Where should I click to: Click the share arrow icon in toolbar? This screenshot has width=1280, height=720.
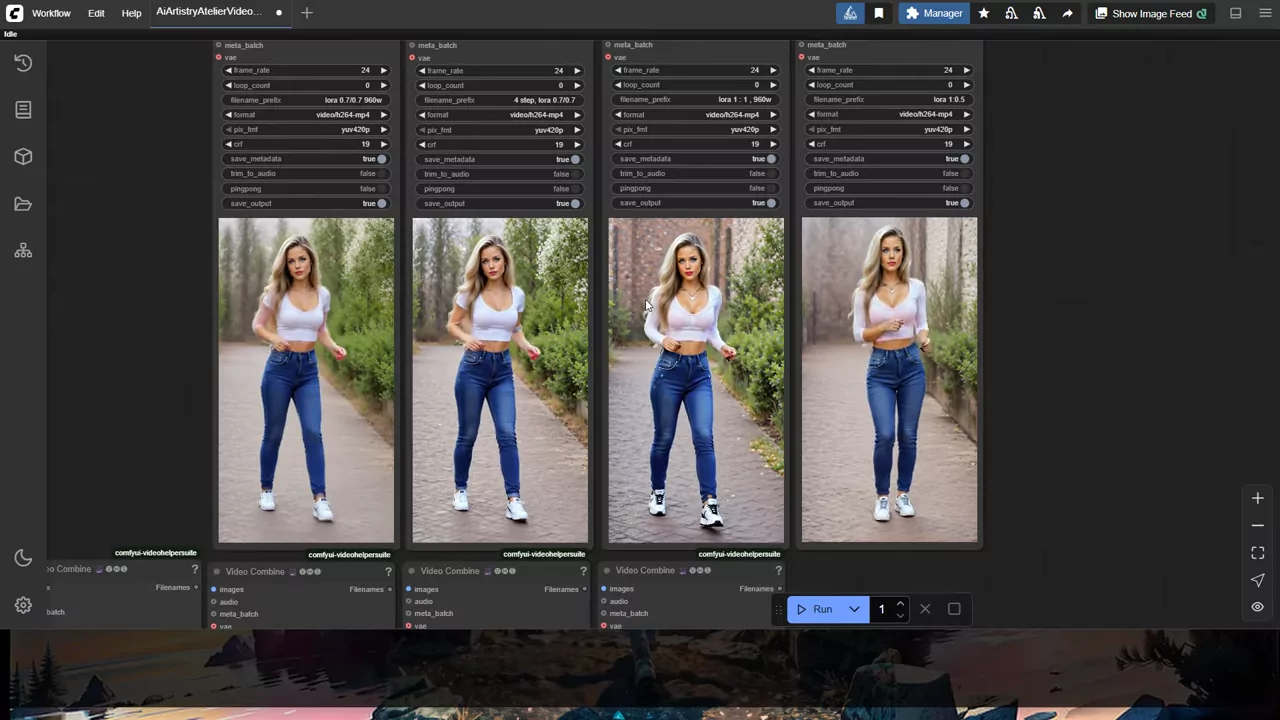[x=1067, y=13]
